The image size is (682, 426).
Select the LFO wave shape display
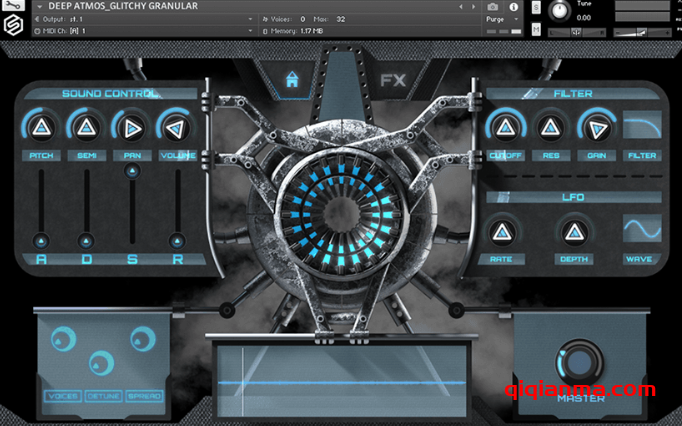click(641, 230)
